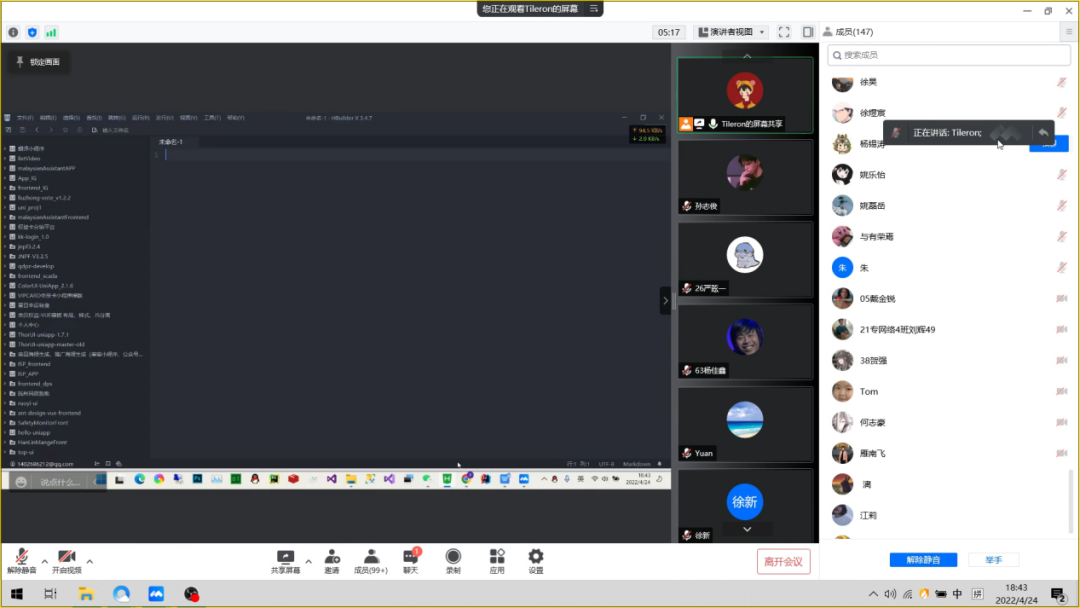Click 锁定画面 to pin the view
The height and width of the screenshot is (608, 1080).
click(37, 62)
